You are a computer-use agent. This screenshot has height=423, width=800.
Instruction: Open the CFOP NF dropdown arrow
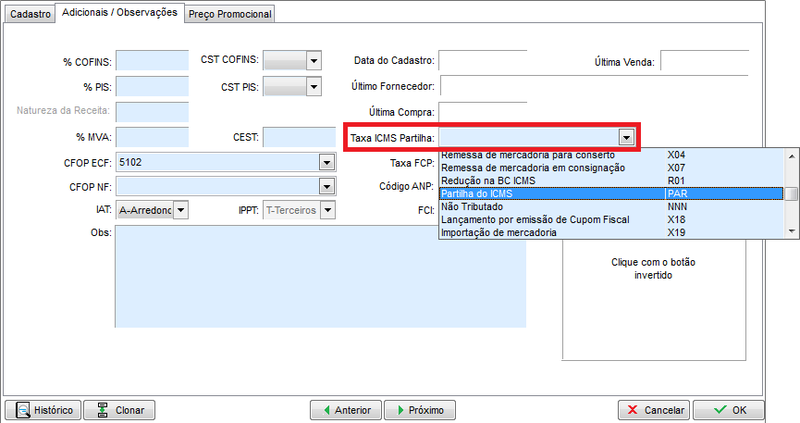(325, 186)
